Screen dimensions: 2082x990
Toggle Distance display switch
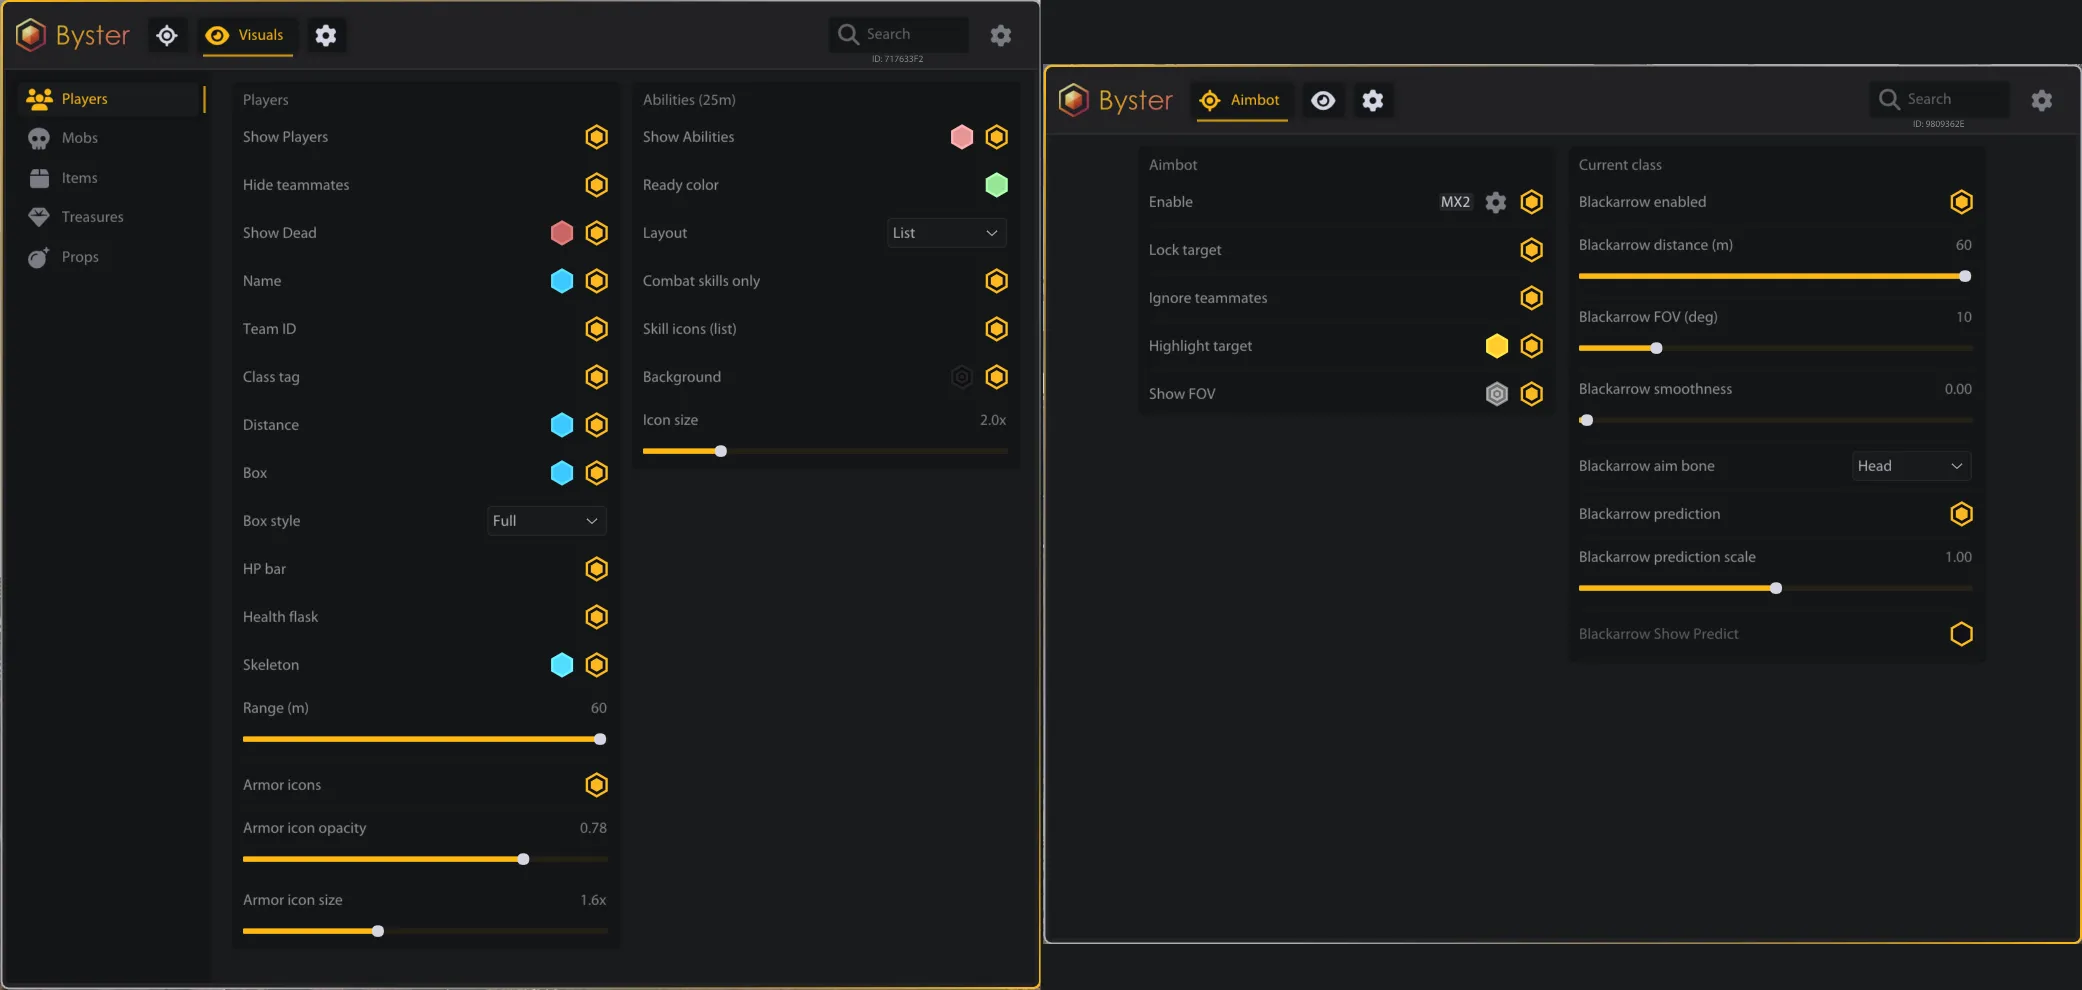[x=597, y=425]
